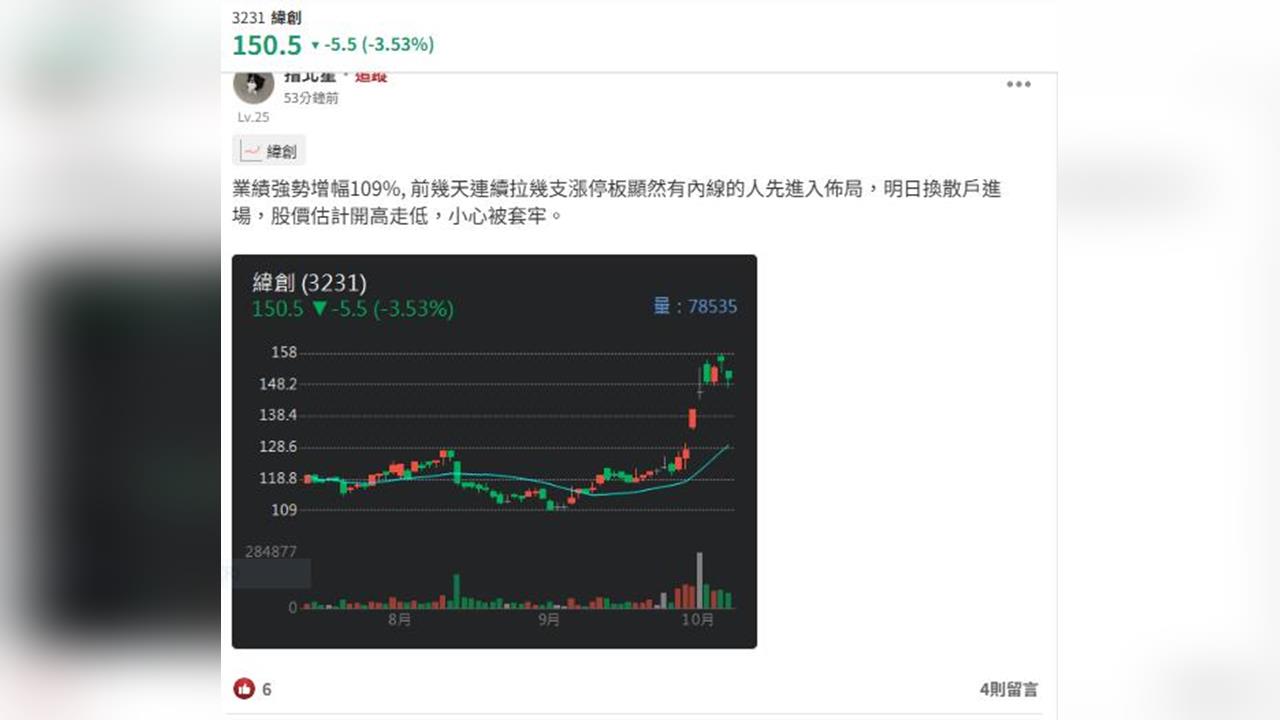Screen dimensions: 1280x720
Task: Click the green down-triangle in page header
Action: (315, 45)
